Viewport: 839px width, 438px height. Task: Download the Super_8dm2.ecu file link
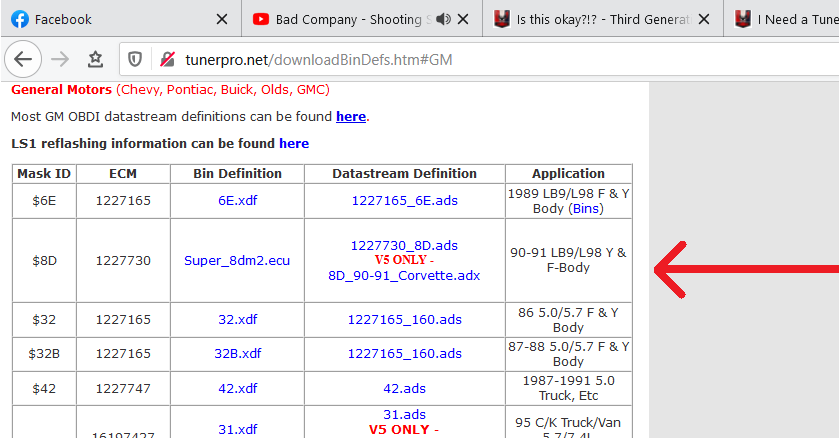[237, 260]
